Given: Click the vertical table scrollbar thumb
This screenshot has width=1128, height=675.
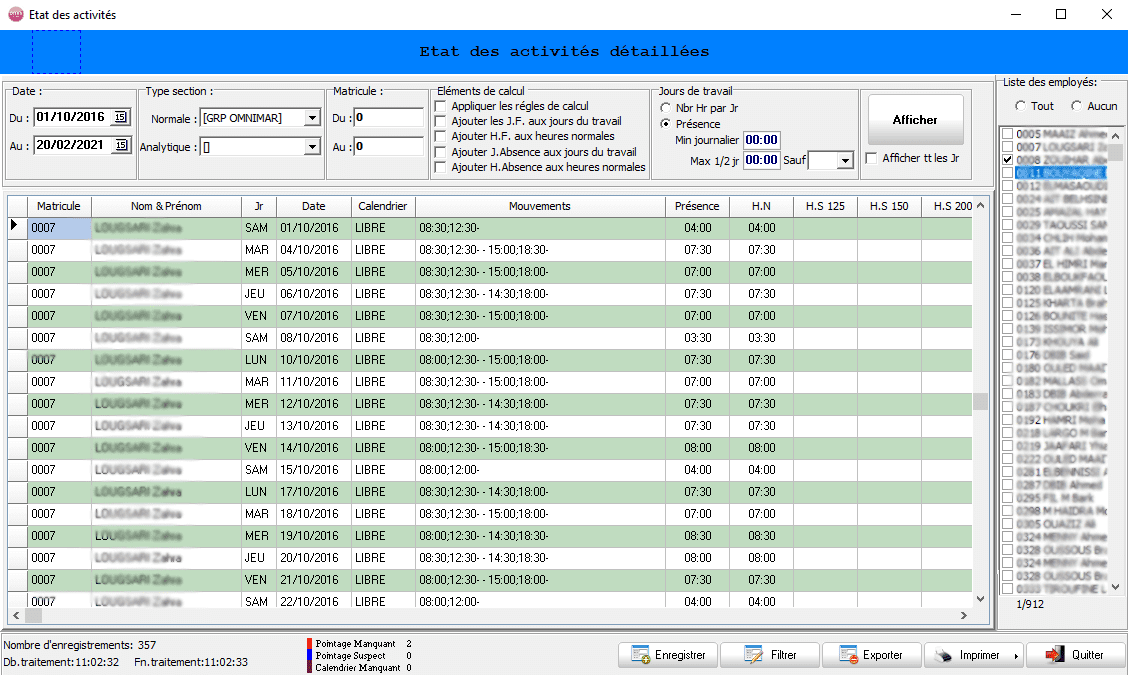Looking at the screenshot, I should pyautogui.click(x=980, y=401).
